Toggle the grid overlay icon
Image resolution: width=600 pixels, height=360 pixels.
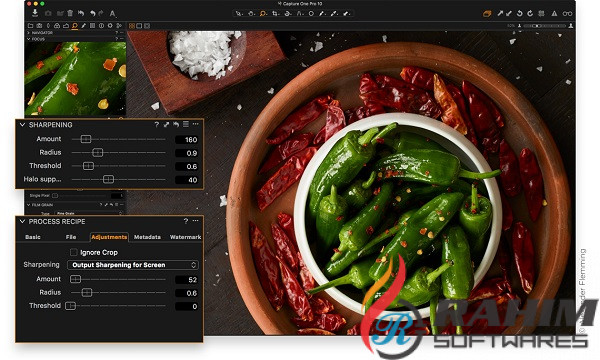(x=541, y=13)
